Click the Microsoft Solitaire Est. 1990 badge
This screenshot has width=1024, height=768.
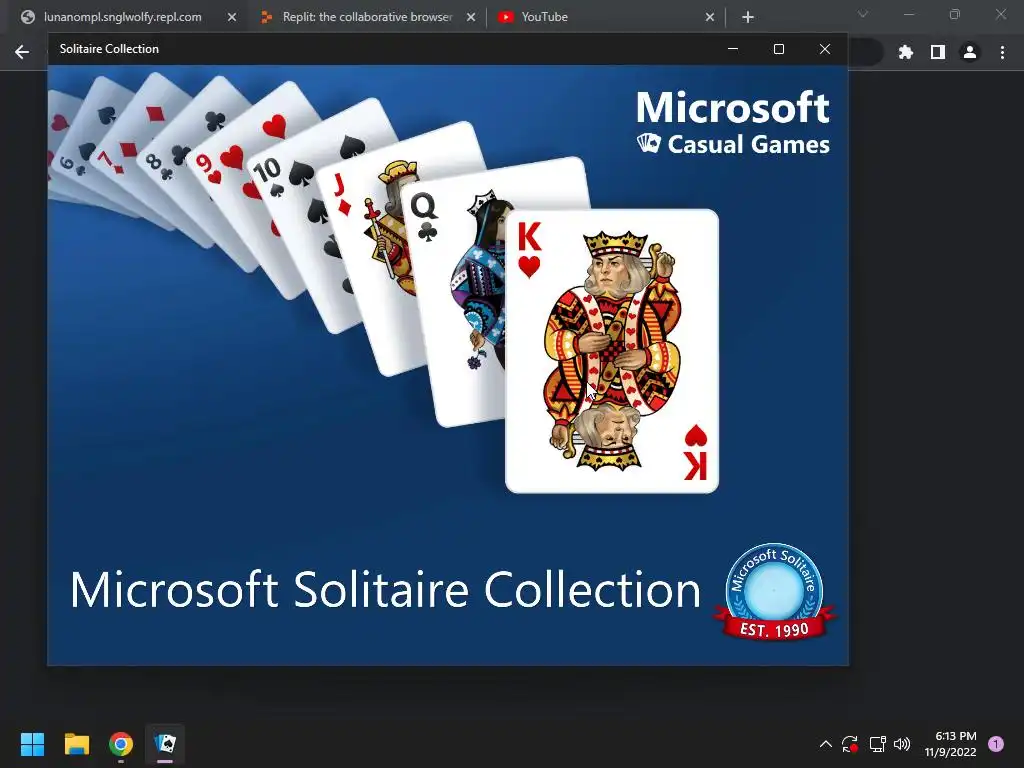775,592
